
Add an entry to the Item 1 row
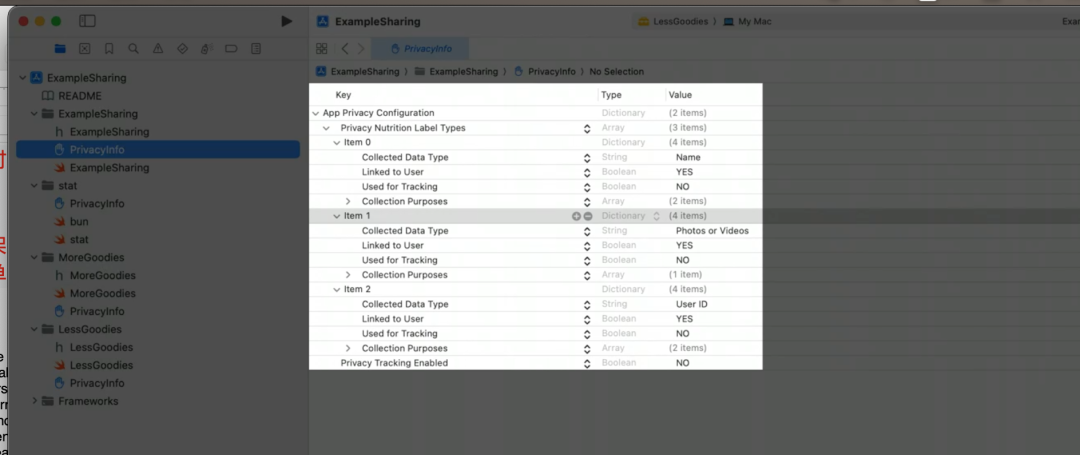point(577,216)
